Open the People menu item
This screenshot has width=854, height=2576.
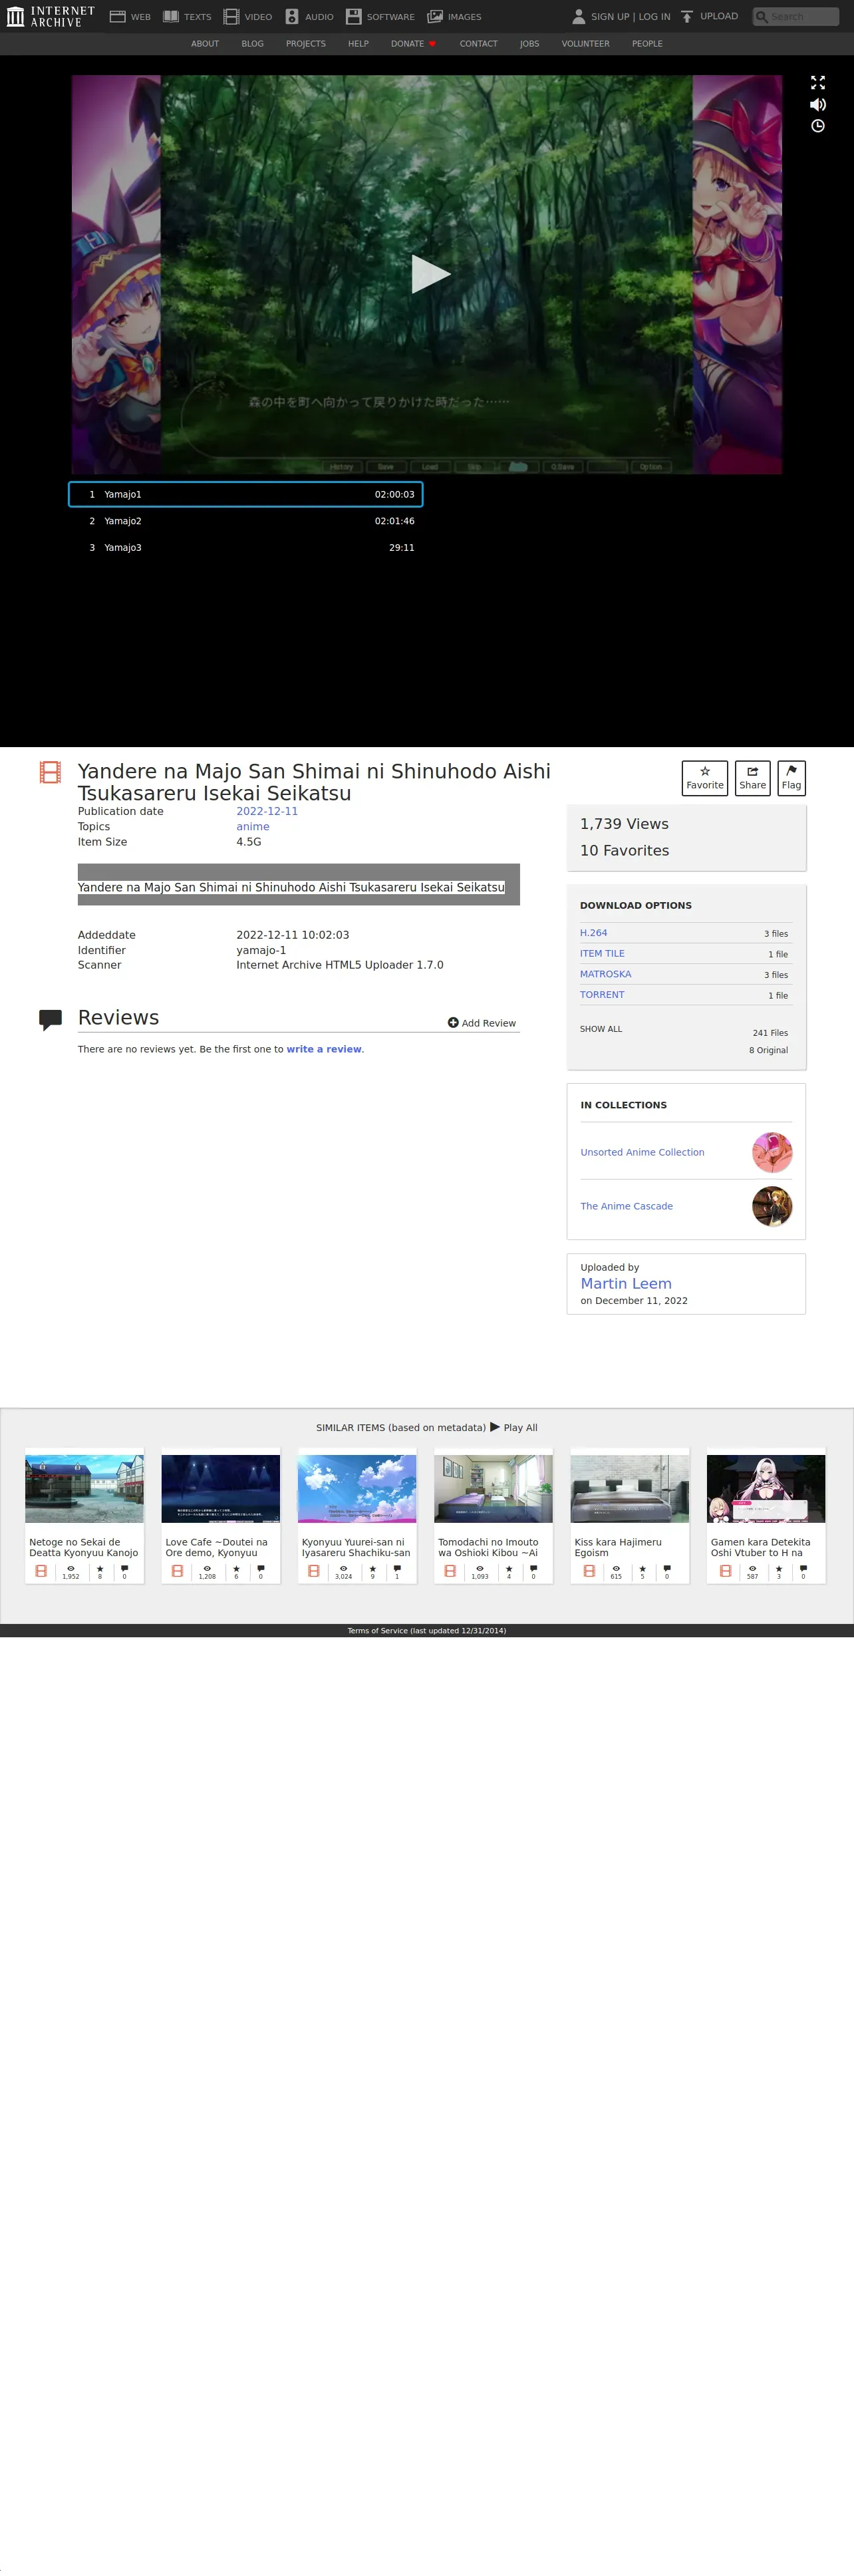pos(647,44)
